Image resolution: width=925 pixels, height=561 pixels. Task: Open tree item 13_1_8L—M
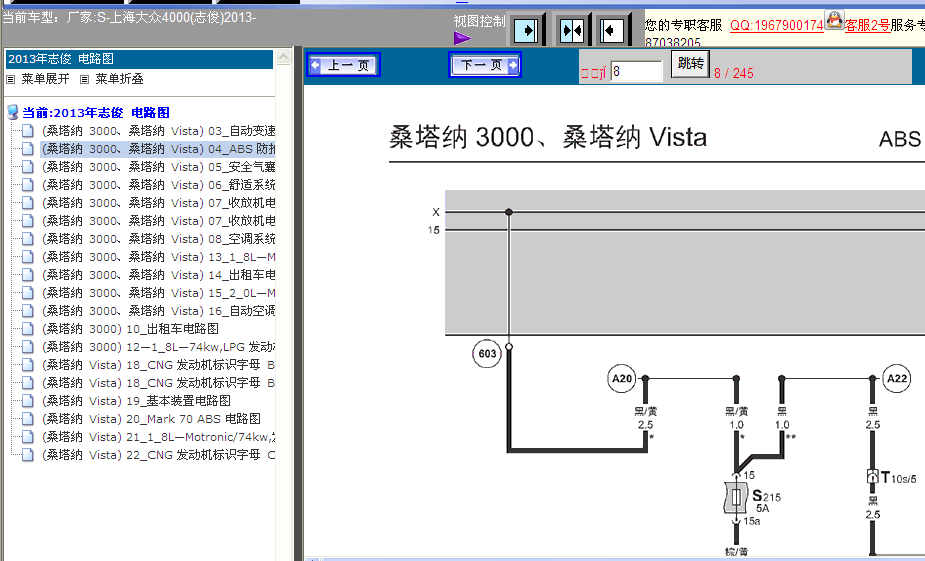158,257
